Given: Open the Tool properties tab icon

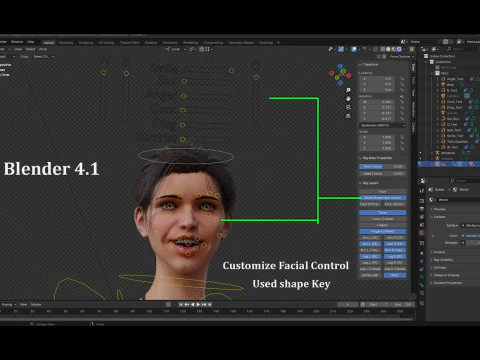Looking at the screenshot, I should pyautogui.click(x=422, y=191).
